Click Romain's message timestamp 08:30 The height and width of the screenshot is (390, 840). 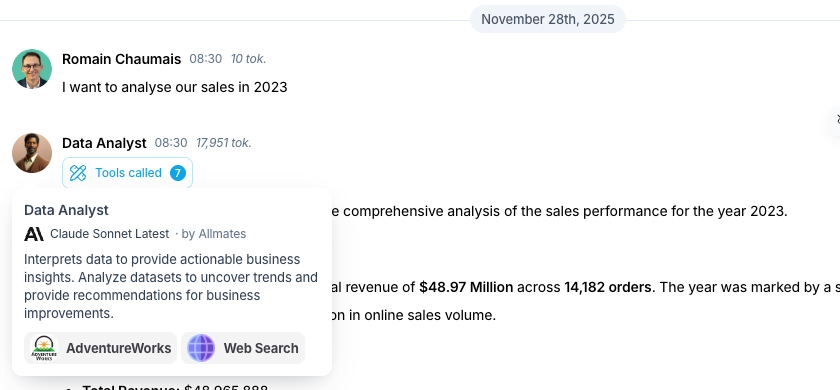point(206,59)
